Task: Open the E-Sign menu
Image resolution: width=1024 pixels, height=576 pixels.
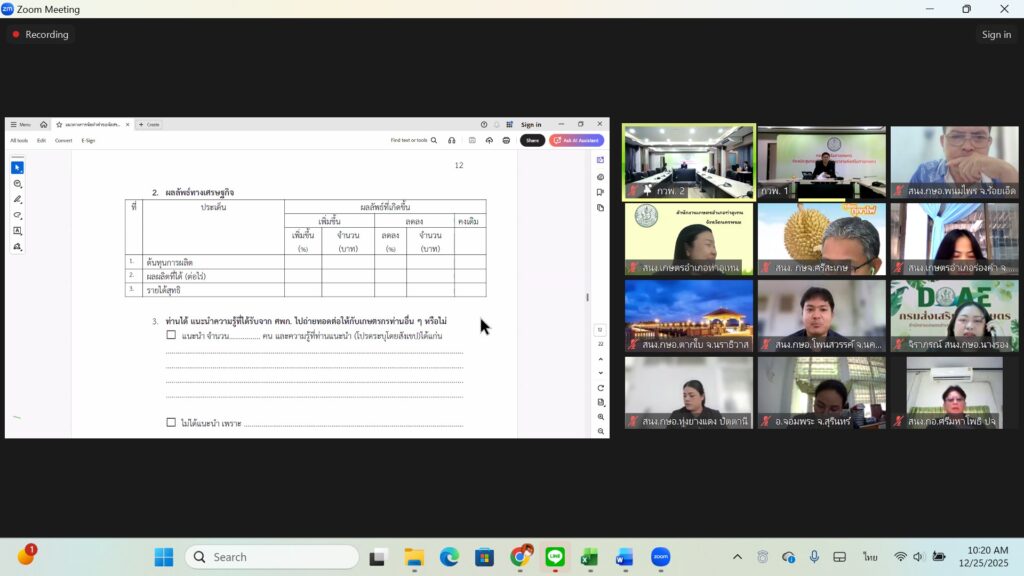Action: 88,141
